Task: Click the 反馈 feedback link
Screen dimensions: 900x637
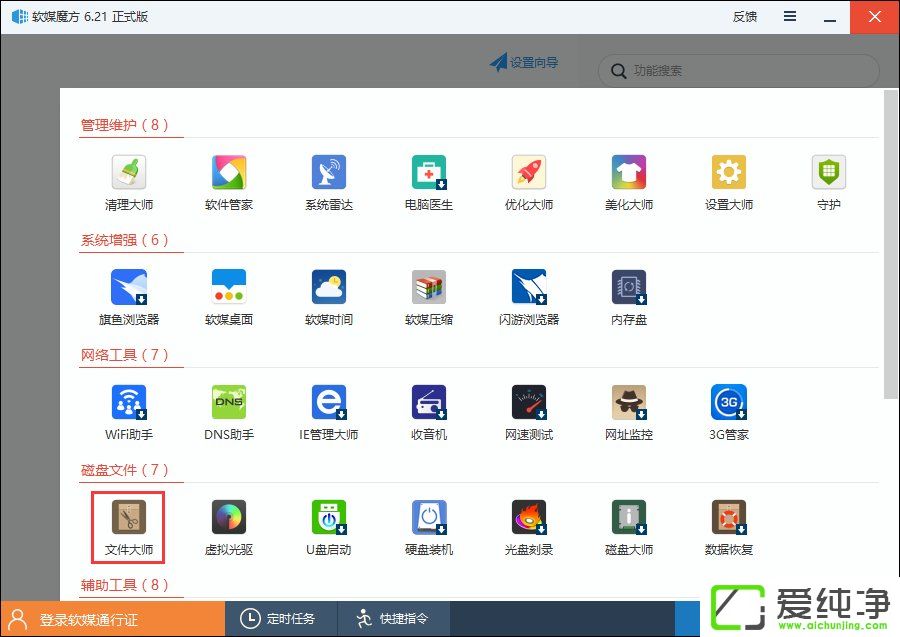Action: click(745, 17)
